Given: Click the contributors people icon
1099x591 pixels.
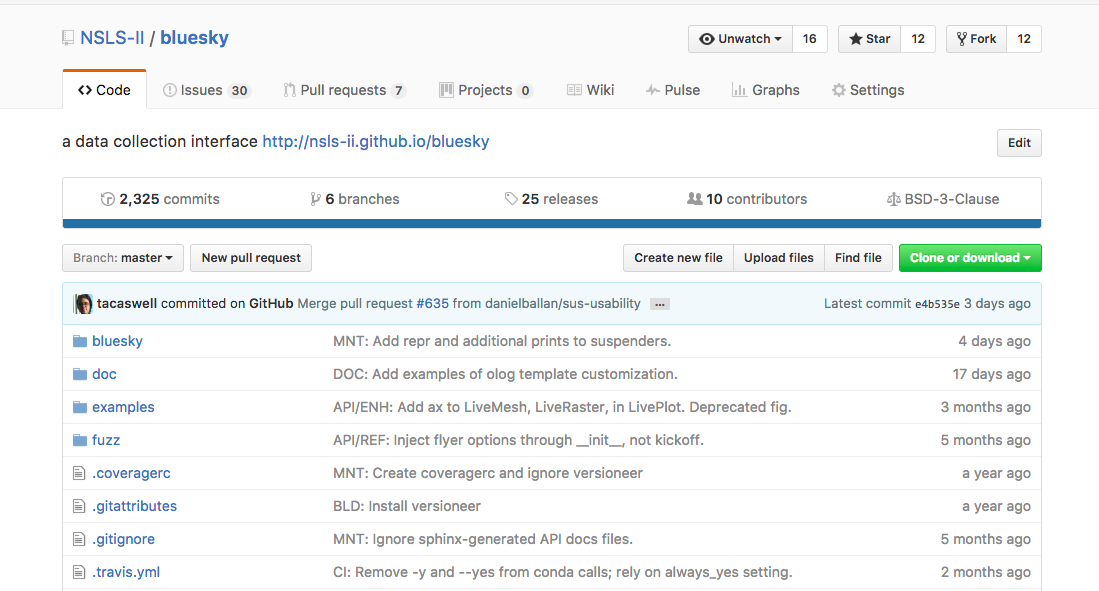Looking at the screenshot, I should point(694,199).
